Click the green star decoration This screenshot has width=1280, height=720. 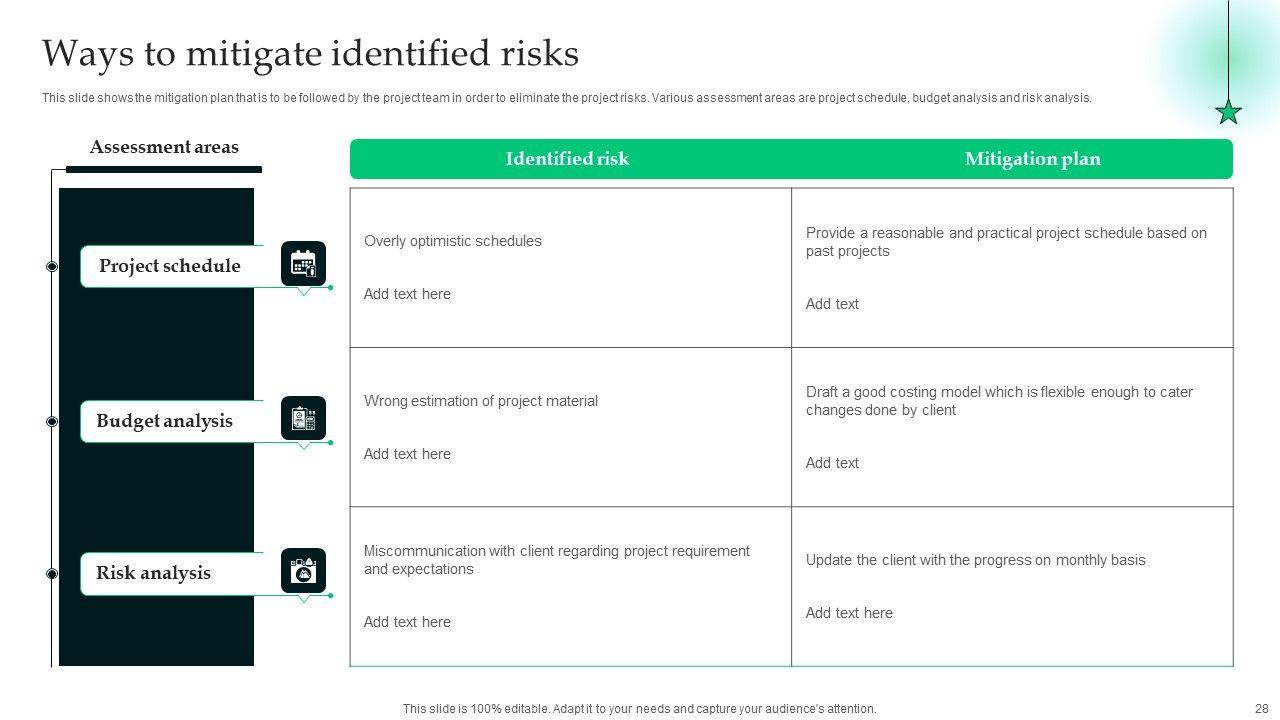coord(1228,112)
